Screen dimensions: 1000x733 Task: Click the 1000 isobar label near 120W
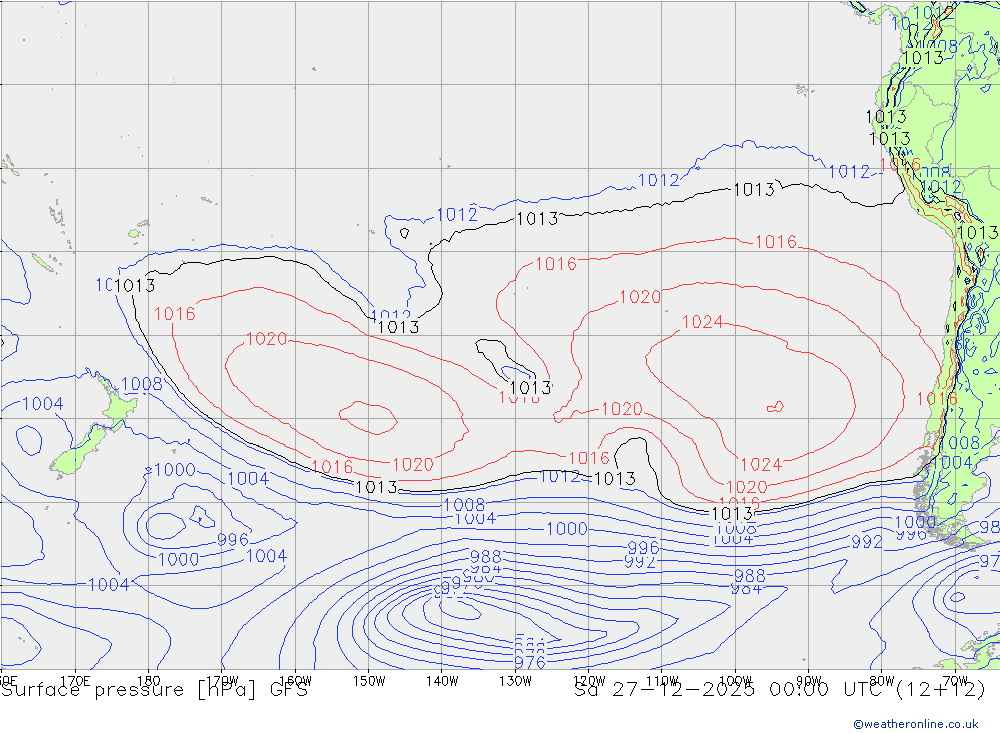566,529
